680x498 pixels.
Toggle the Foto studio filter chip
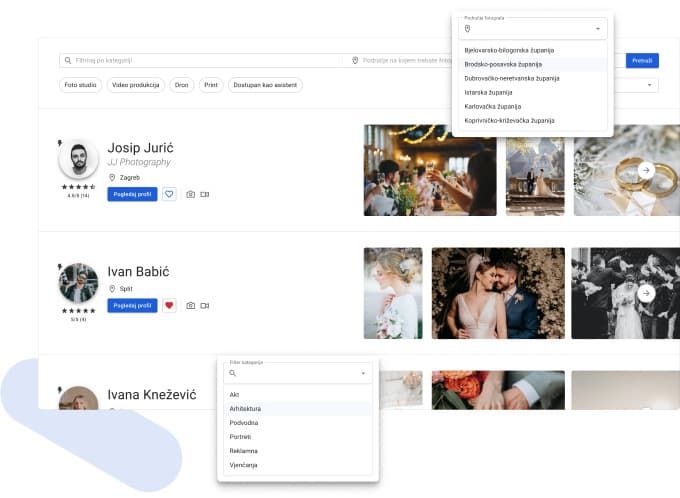(x=80, y=85)
